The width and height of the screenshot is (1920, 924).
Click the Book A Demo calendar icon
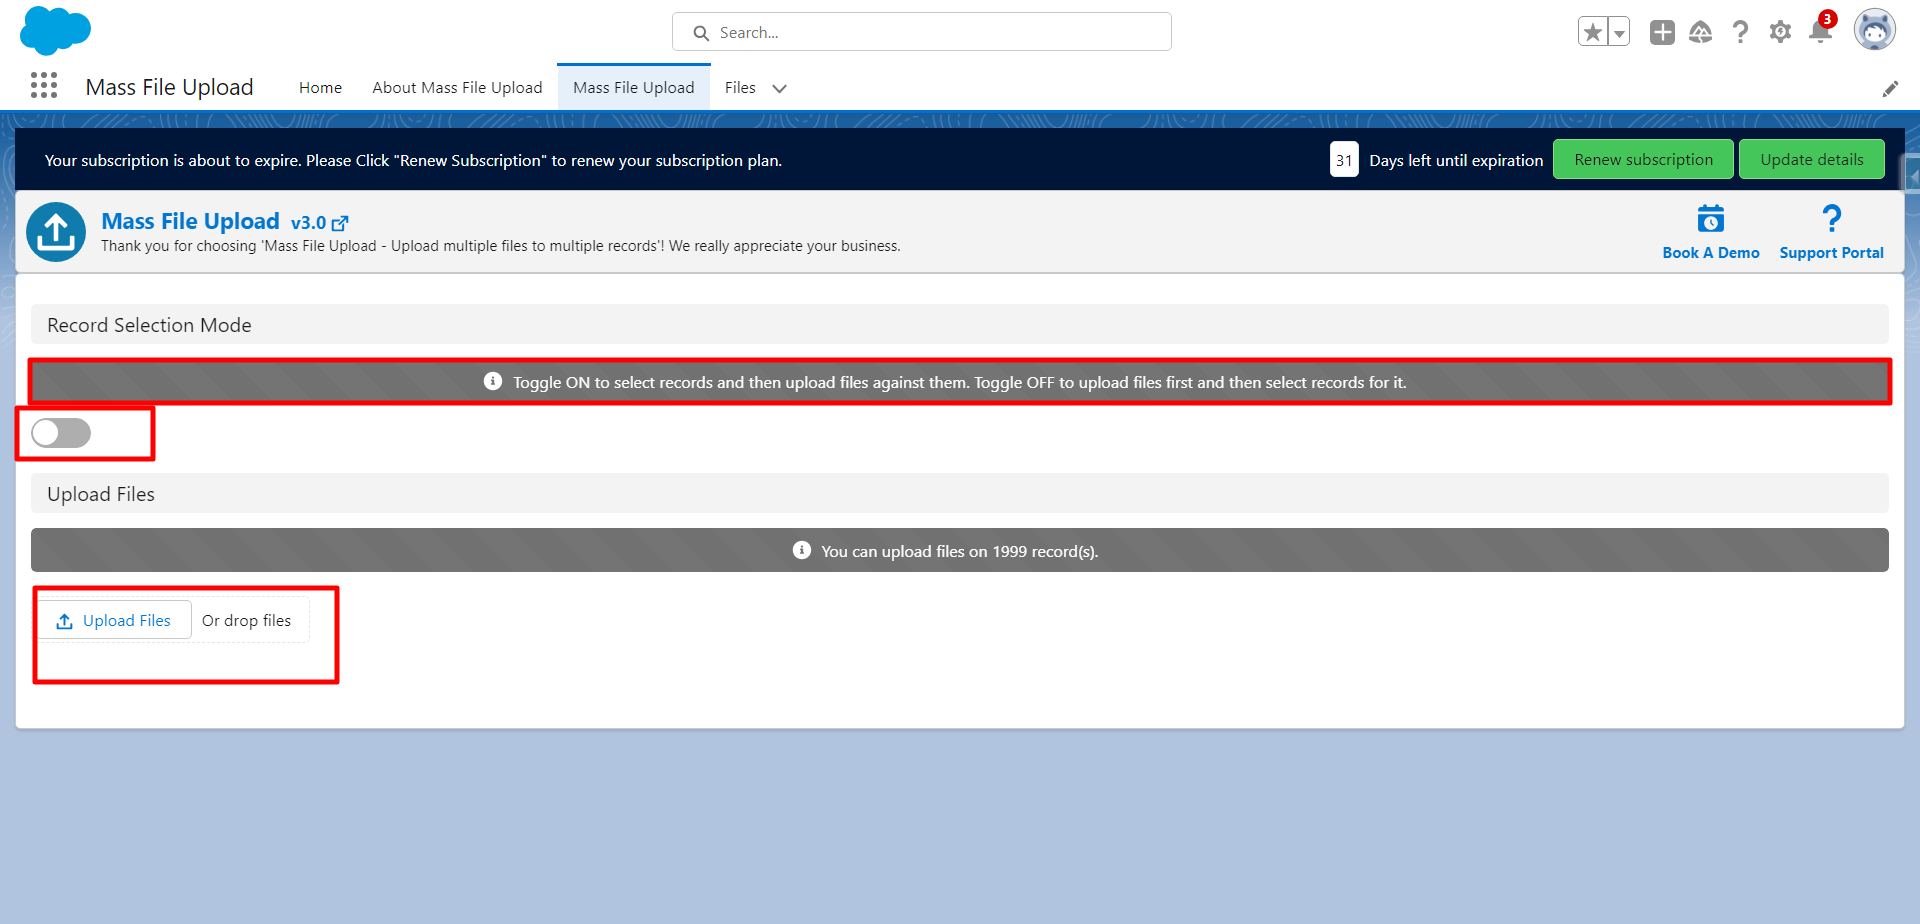pos(1711,218)
